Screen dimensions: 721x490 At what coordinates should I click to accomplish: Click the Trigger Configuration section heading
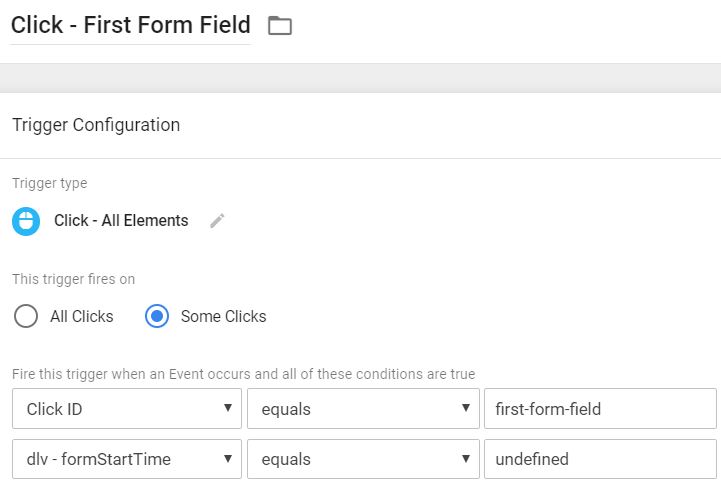(x=96, y=125)
